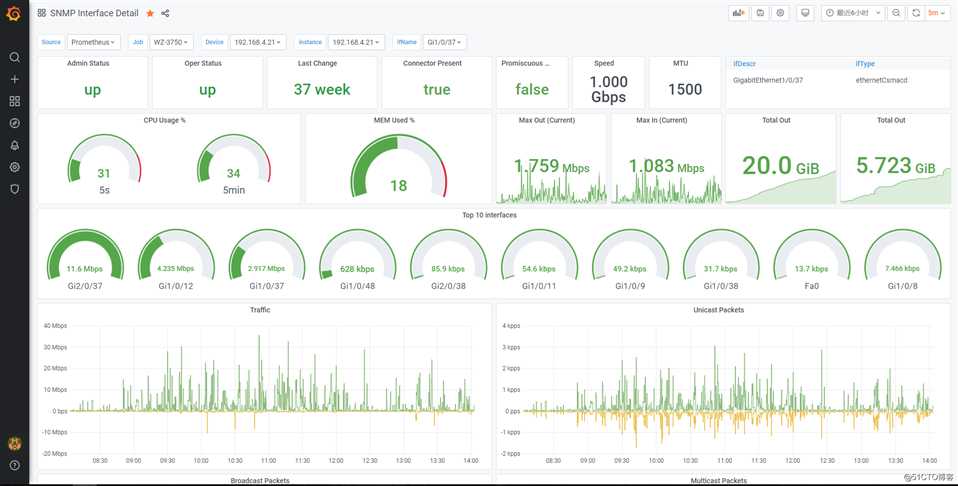Screen dimensions: 958x486
Task: Click the 5min CPU gauge
Action: 233,160
